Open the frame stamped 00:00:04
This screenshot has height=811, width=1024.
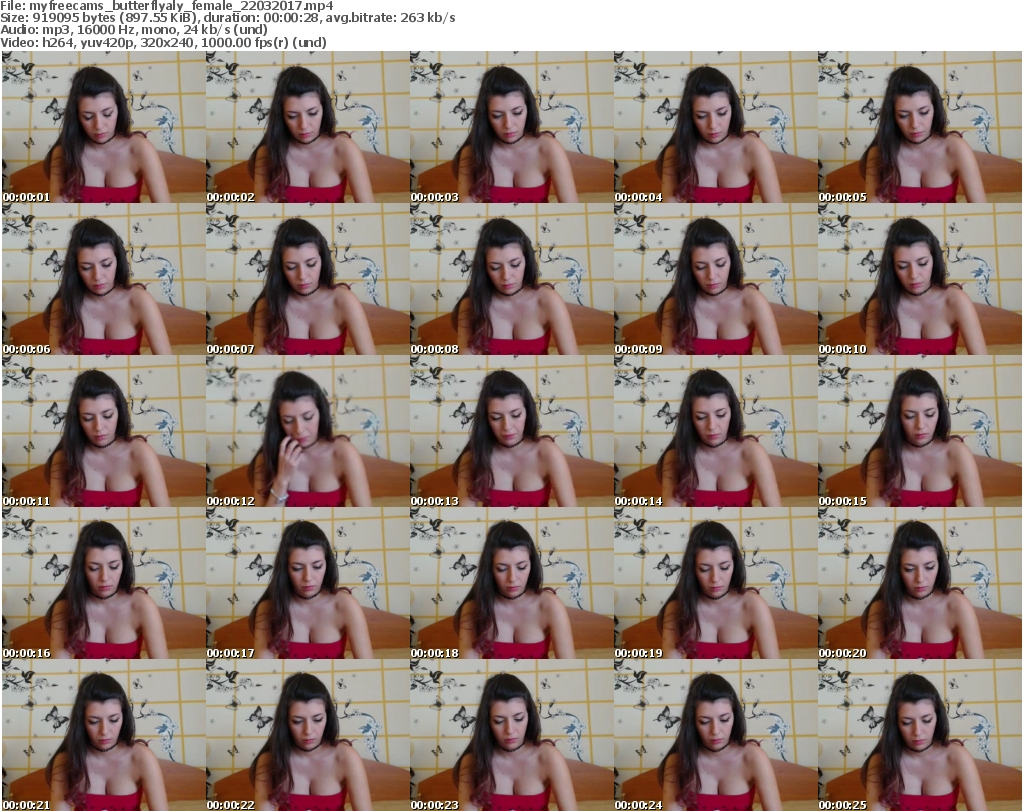716,127
